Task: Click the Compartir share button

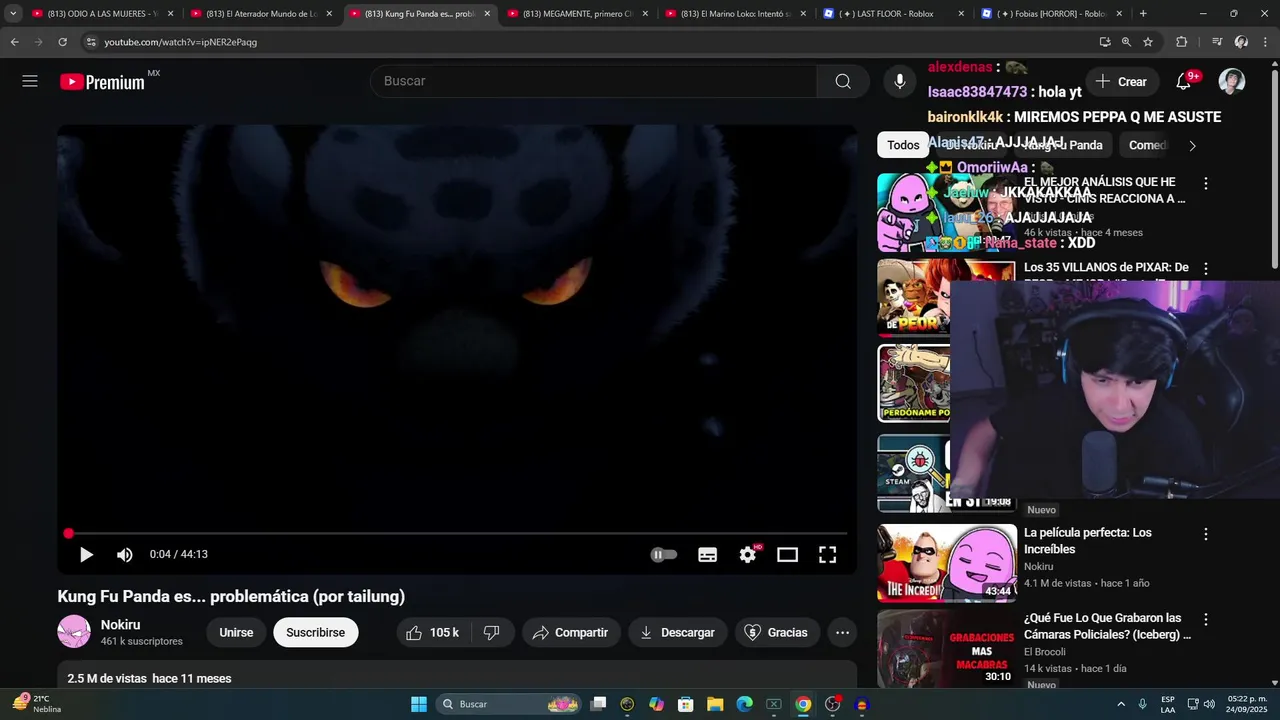Action: [571, 632]
